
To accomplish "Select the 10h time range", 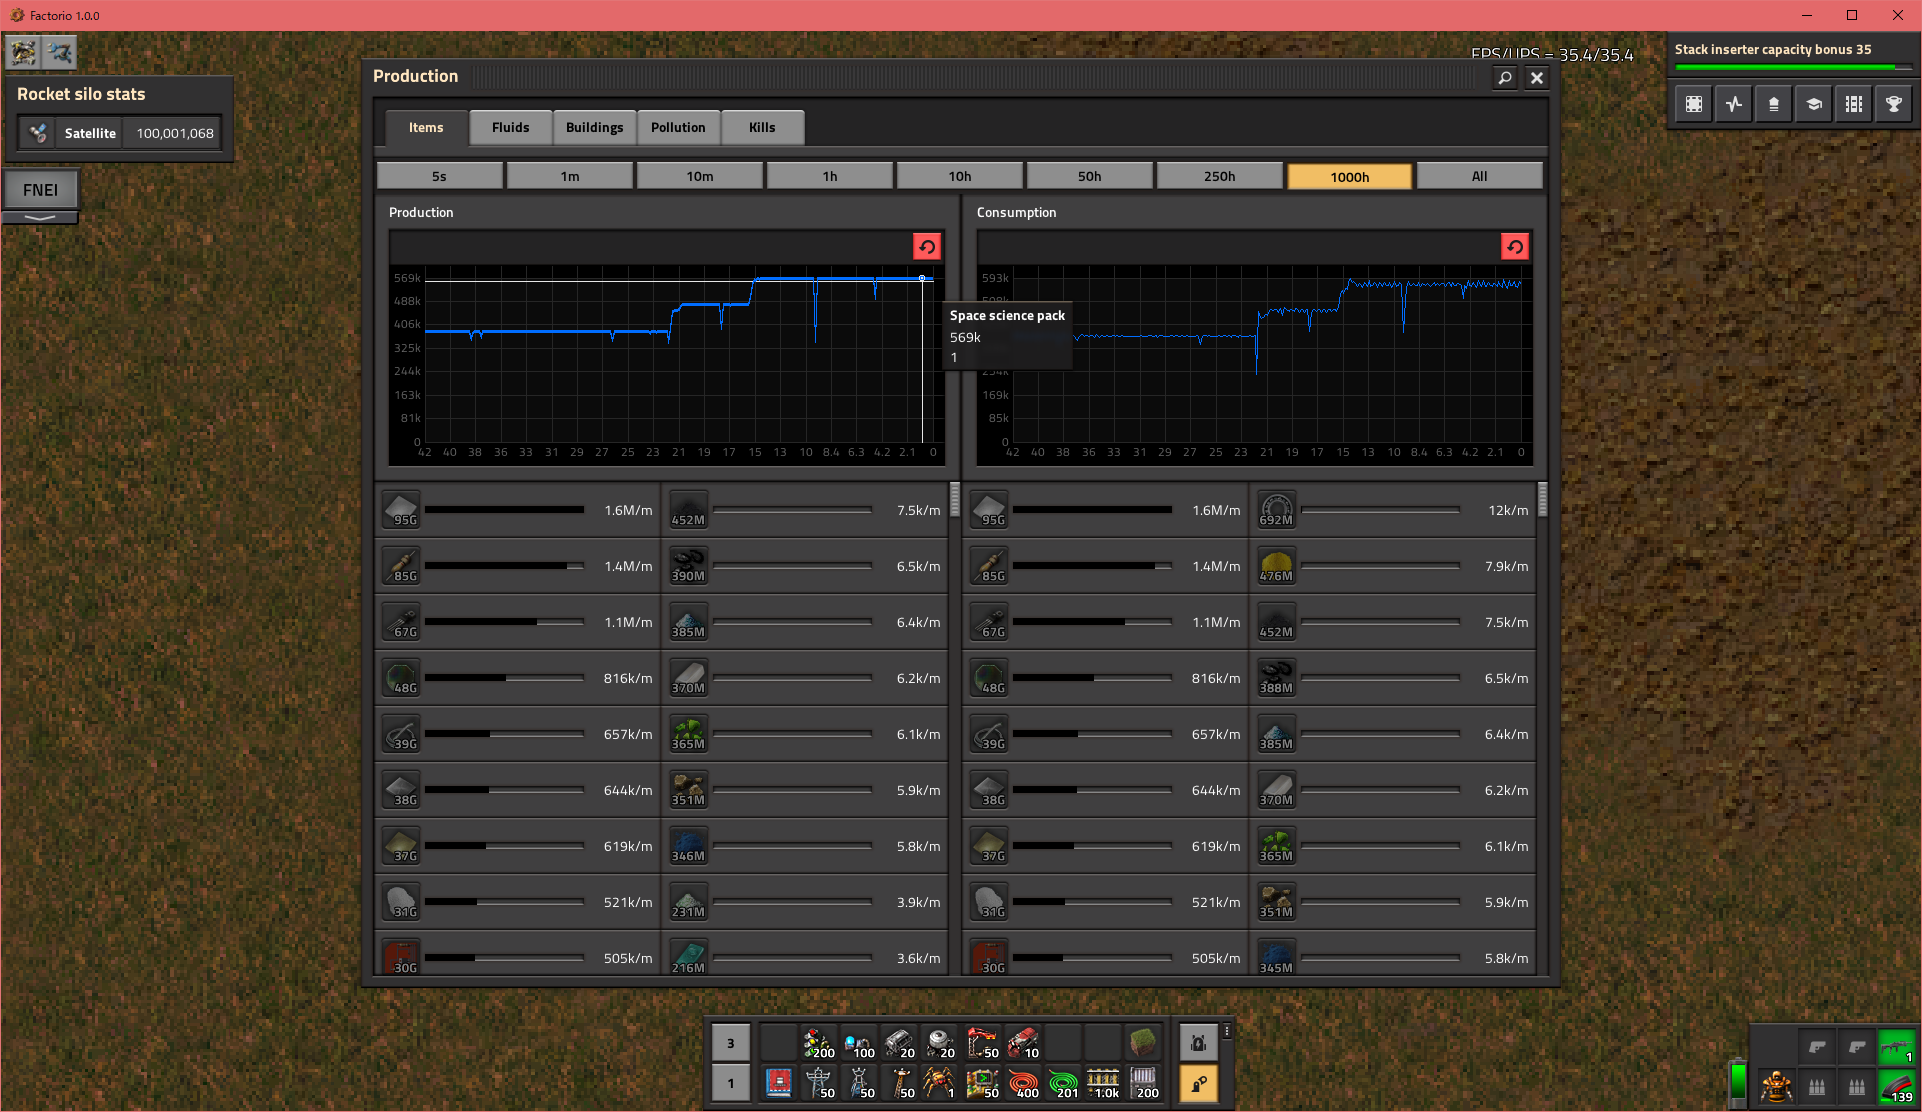I will click(959, 176).
